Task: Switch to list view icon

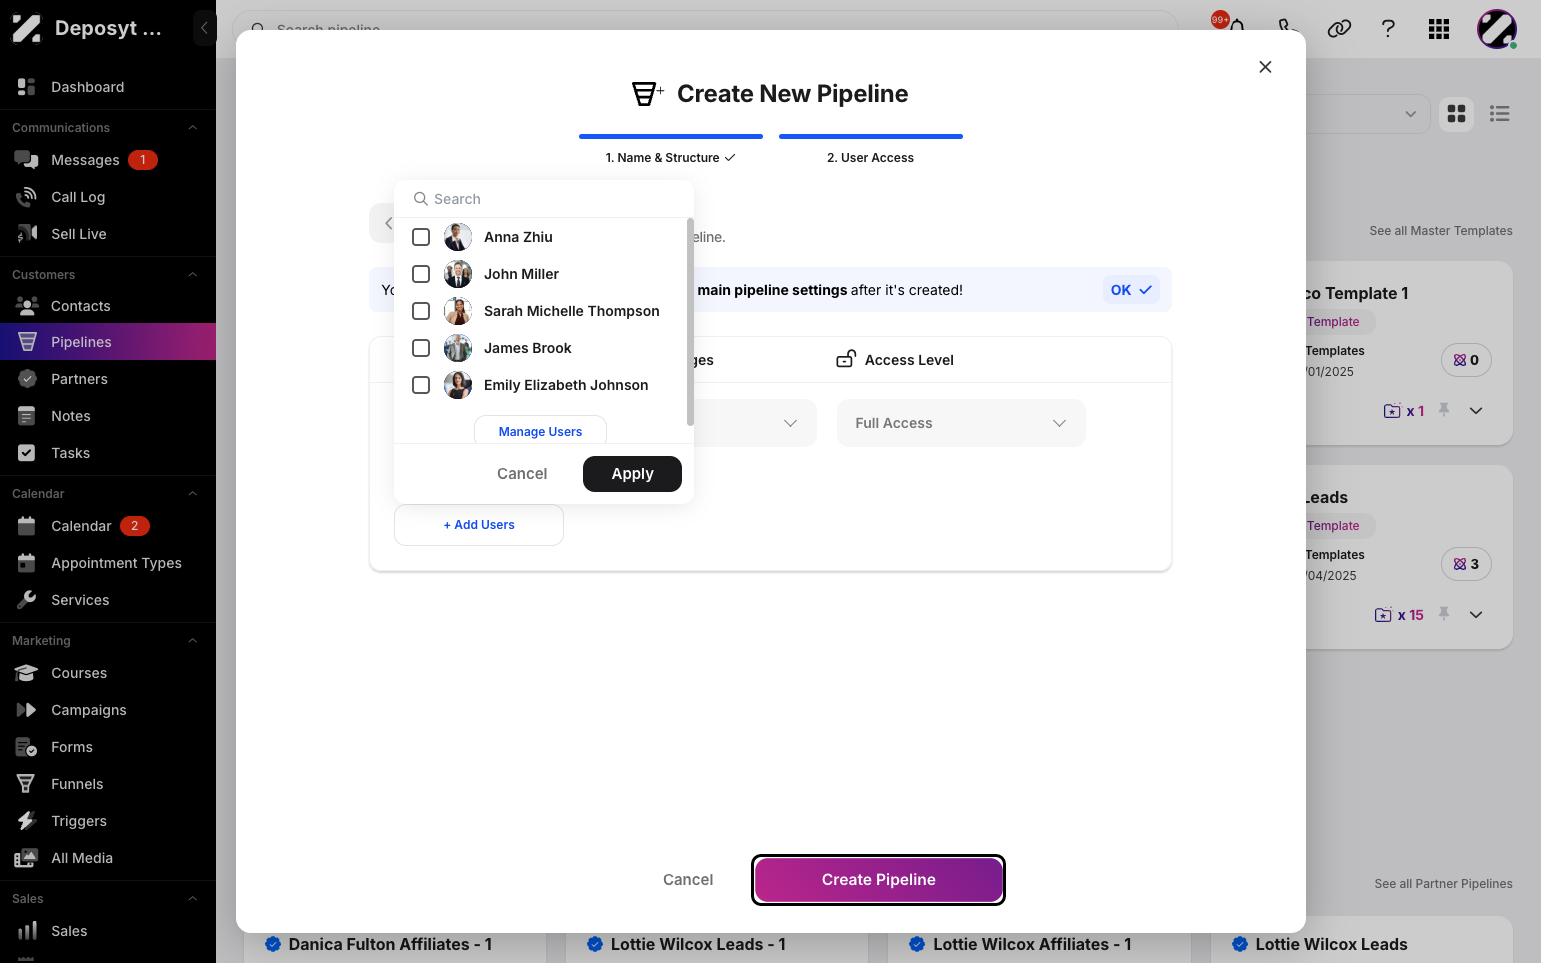Action: pos(1499,114)
